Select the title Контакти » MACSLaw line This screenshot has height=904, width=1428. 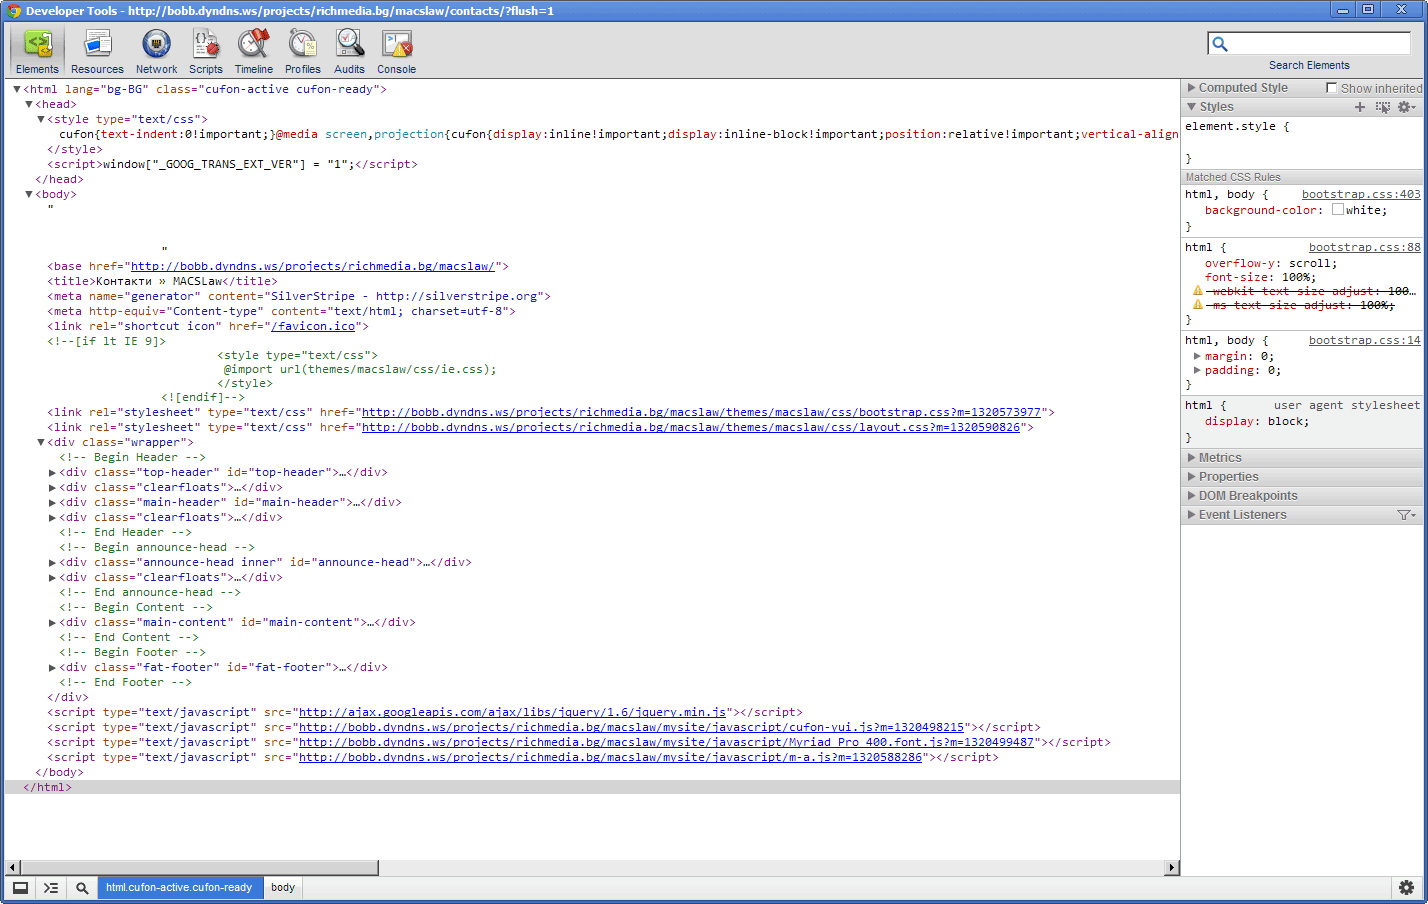click(x=161, y=281)
